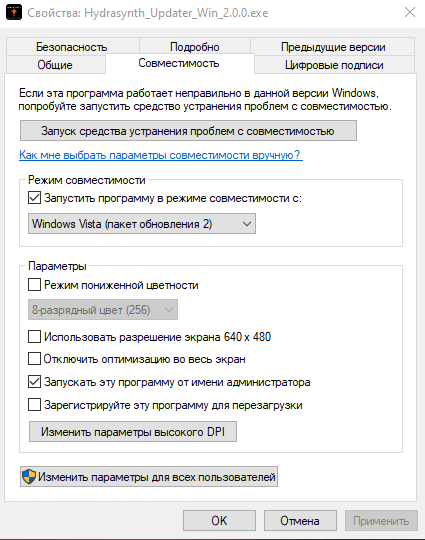Screen dimensions: 425x540
Task: Tick disable fullscreen optimization checkbox
Action: (34, 359)
